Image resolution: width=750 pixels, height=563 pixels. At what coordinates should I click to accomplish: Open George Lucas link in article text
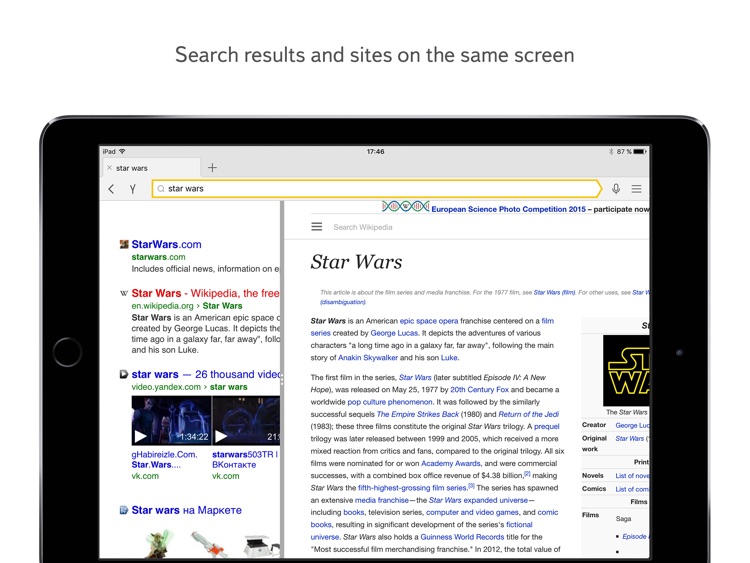pos(394,333)
